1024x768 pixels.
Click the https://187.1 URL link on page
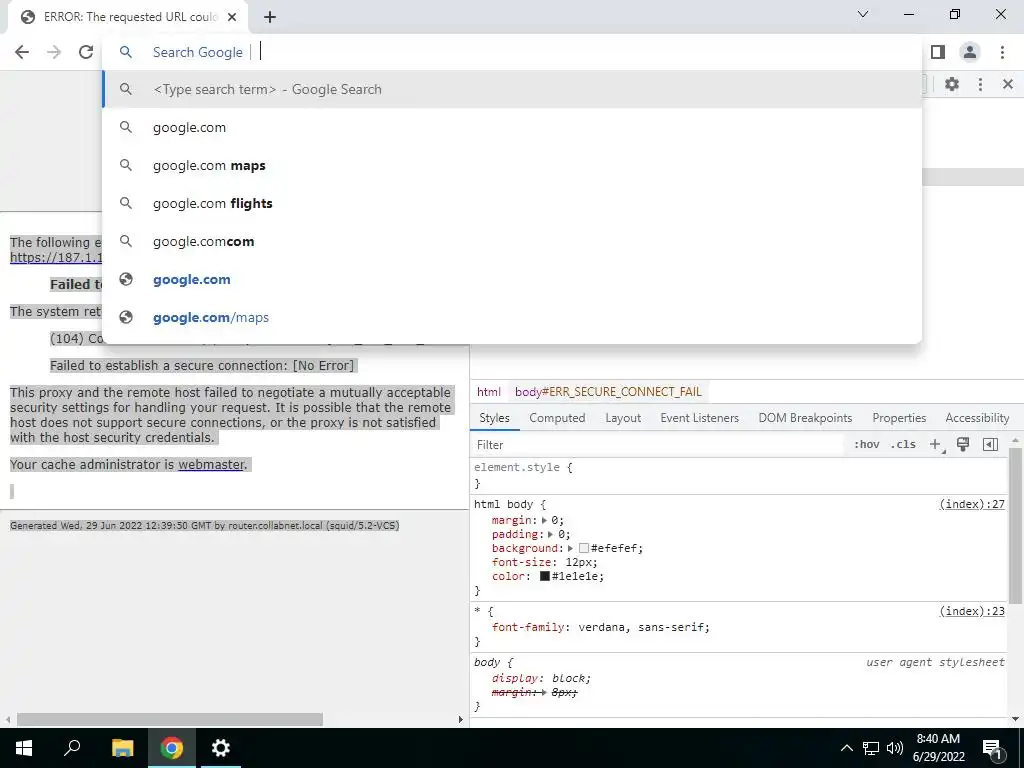coord(56,257)
